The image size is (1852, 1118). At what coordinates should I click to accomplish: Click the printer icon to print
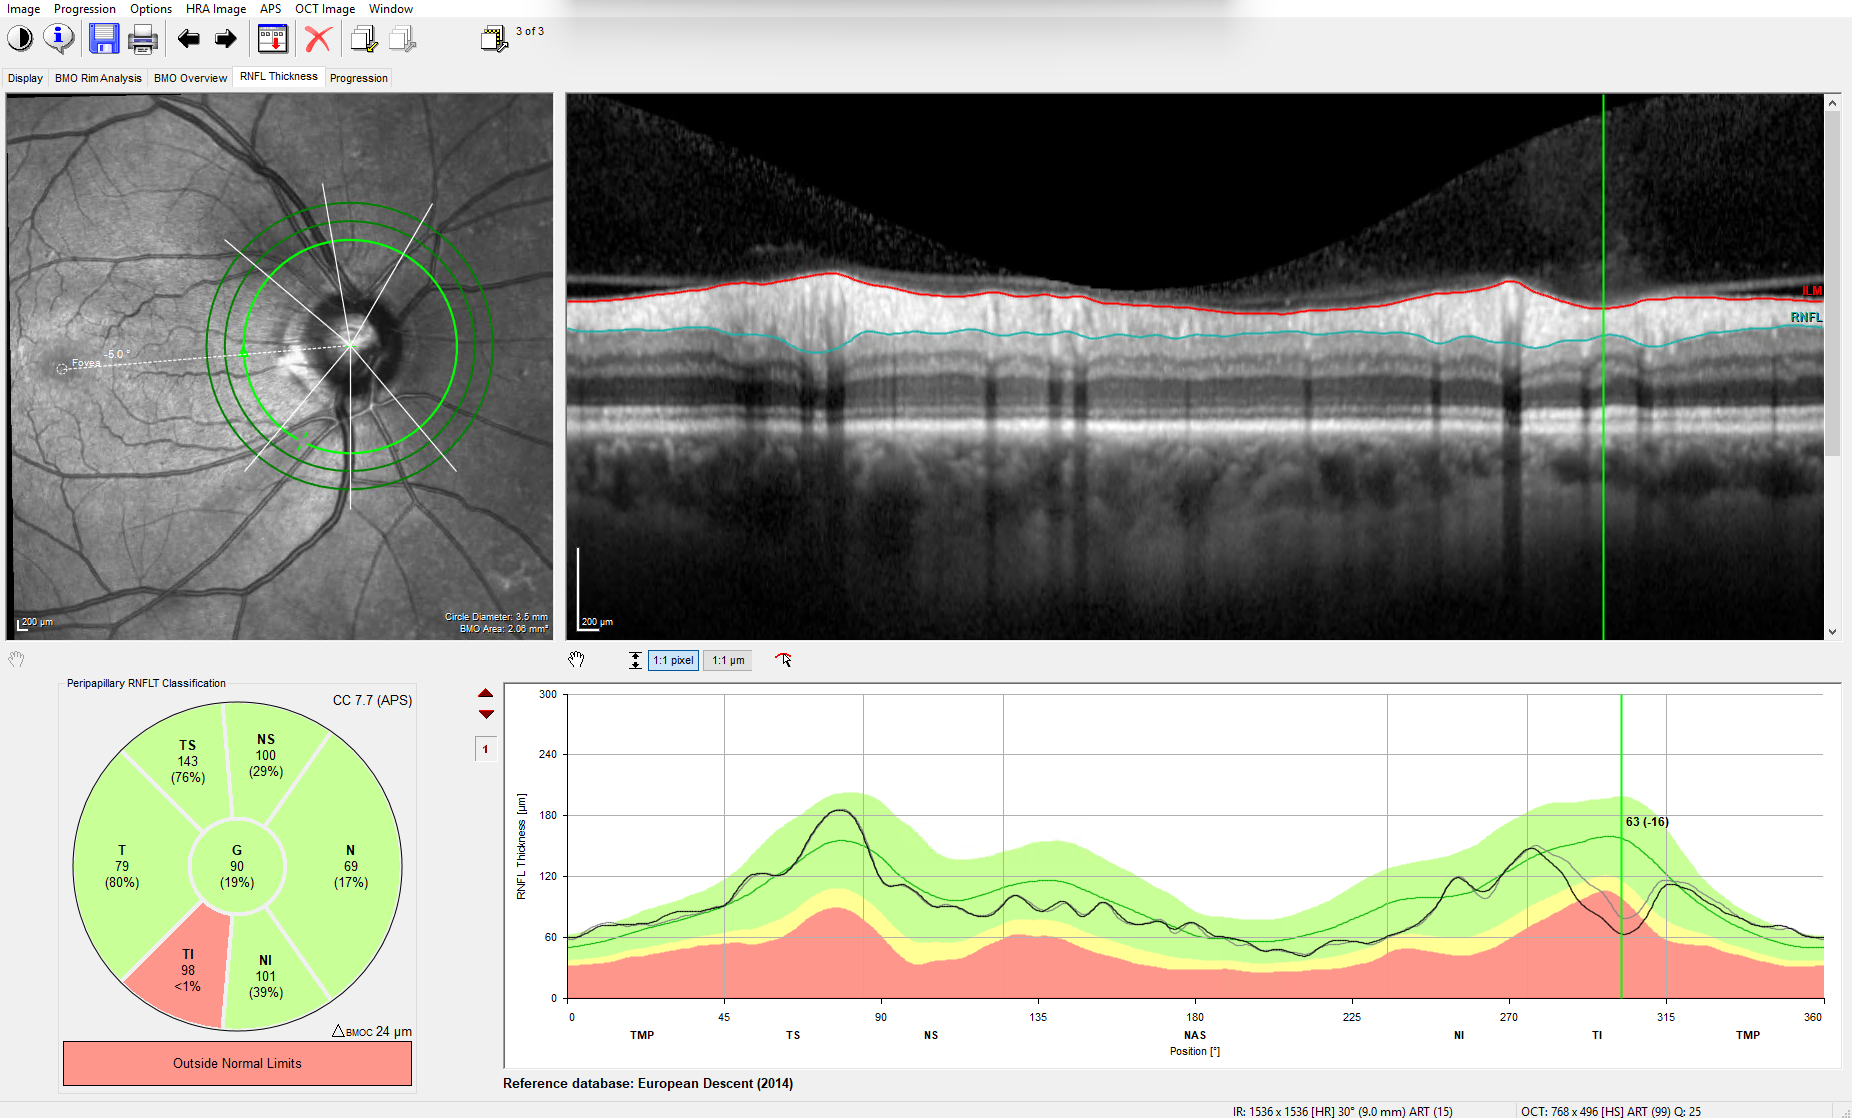pyautogui.click(x=143, y=40)
